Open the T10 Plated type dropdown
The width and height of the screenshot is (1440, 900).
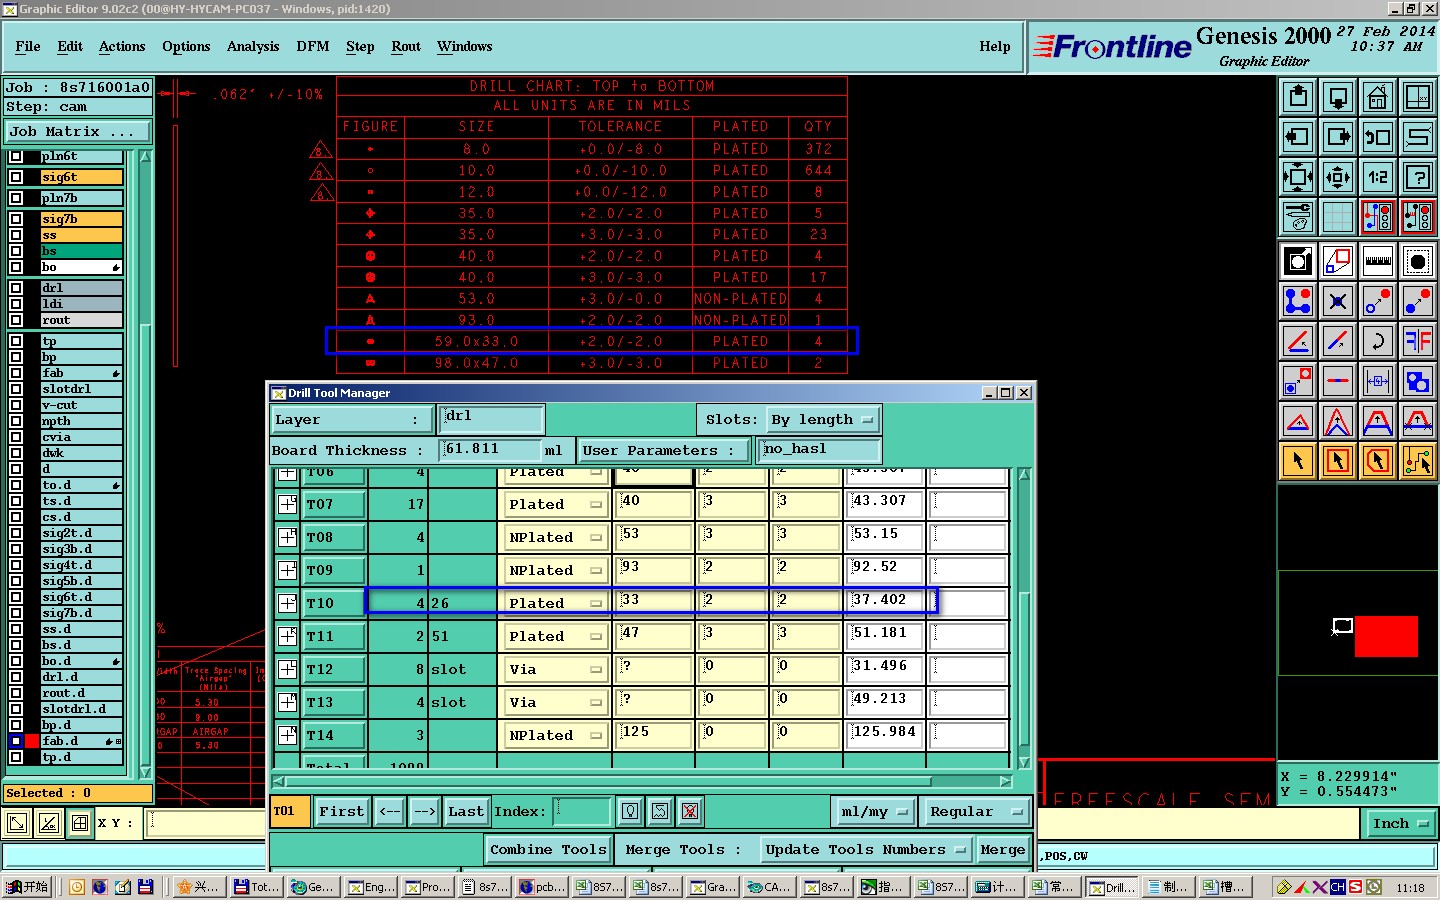pyautogui.click(x=554, y=603)
